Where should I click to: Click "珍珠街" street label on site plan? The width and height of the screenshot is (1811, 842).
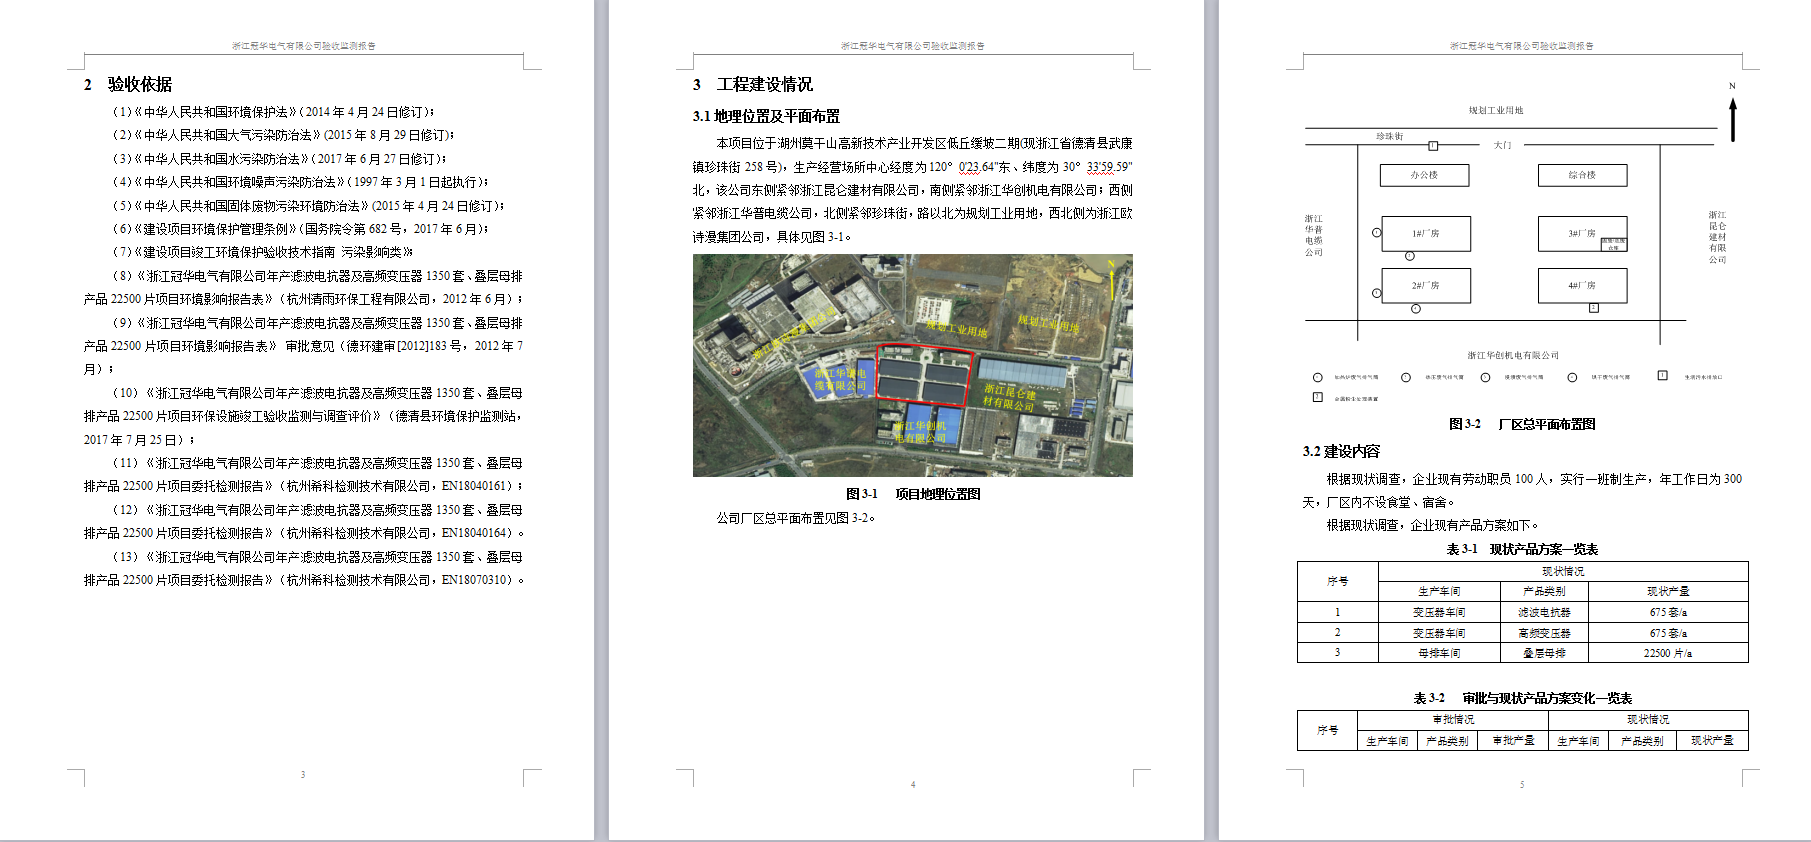pos(1389,136)
